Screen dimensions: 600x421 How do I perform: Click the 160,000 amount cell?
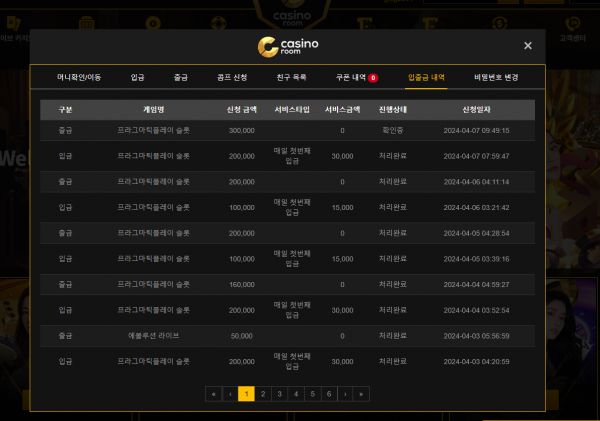[241, 284]
